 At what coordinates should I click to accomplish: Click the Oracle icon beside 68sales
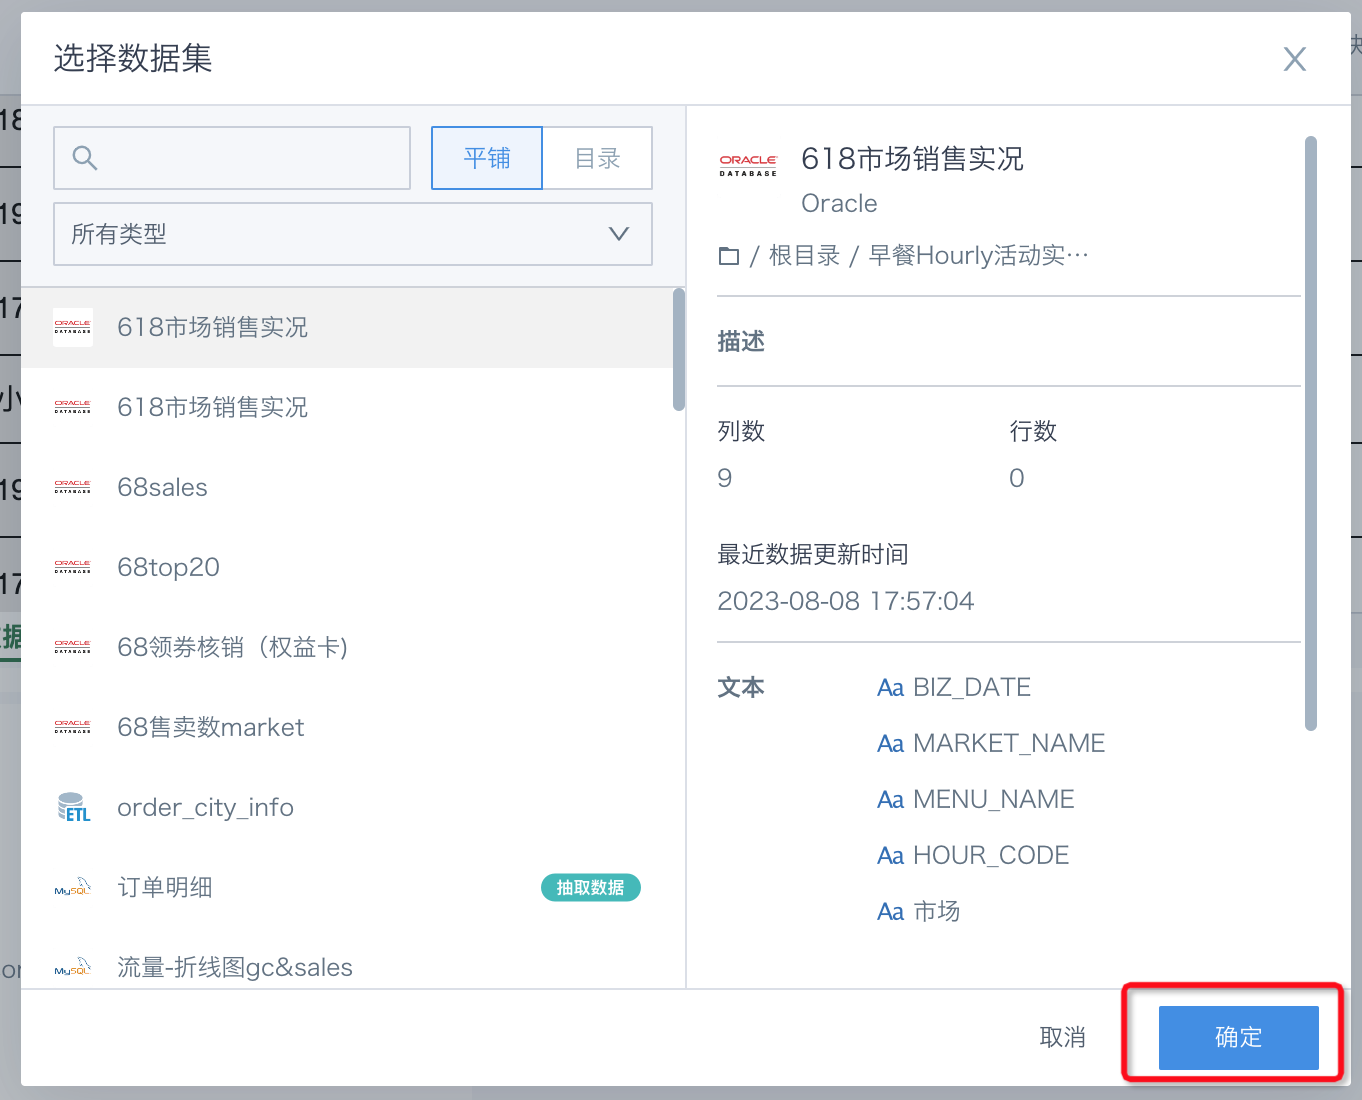[x=73, y=487]
